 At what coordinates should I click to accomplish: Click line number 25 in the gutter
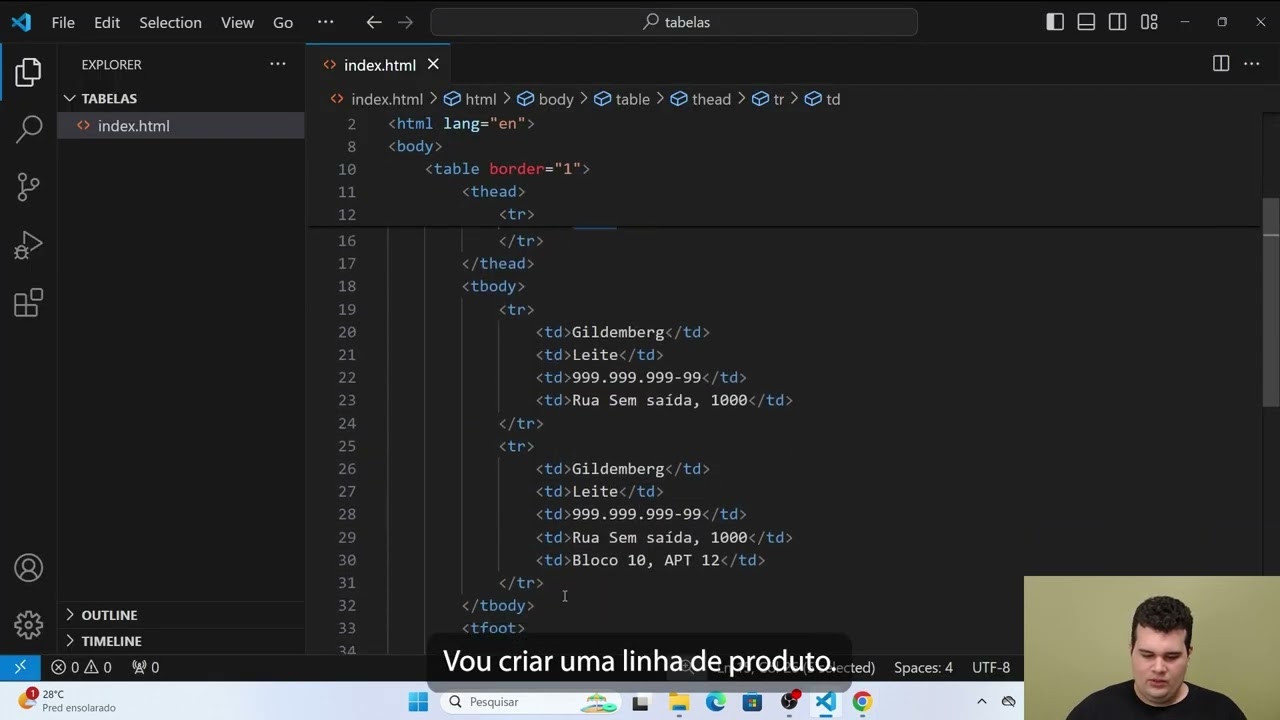(346, 446)
